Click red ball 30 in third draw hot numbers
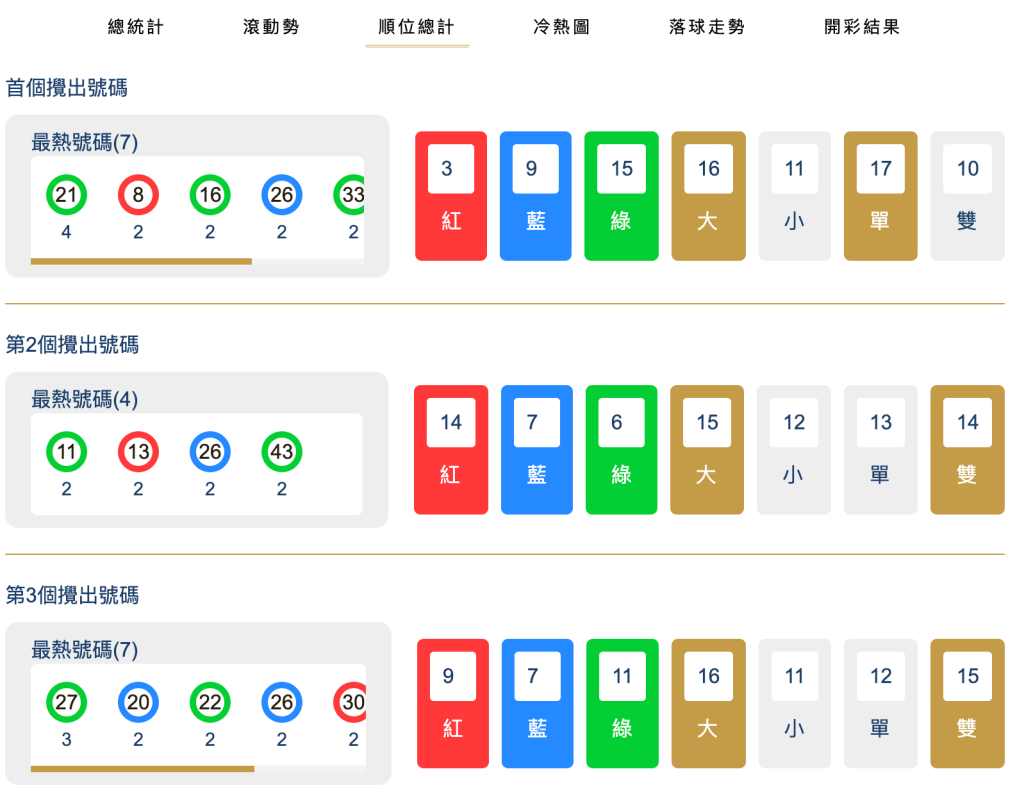 (352, 703)
